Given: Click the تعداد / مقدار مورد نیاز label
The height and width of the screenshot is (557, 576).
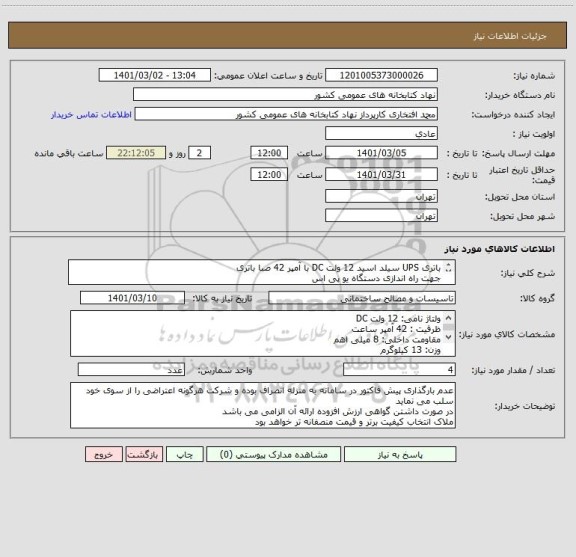Looking at the screenshot, I should click(513, 370).
